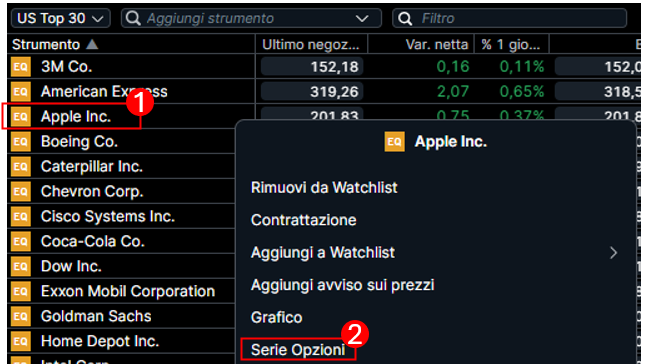647x364 pixels.
Task: Open Grafico for Apple Inc.
Action: tap(276, 317)
